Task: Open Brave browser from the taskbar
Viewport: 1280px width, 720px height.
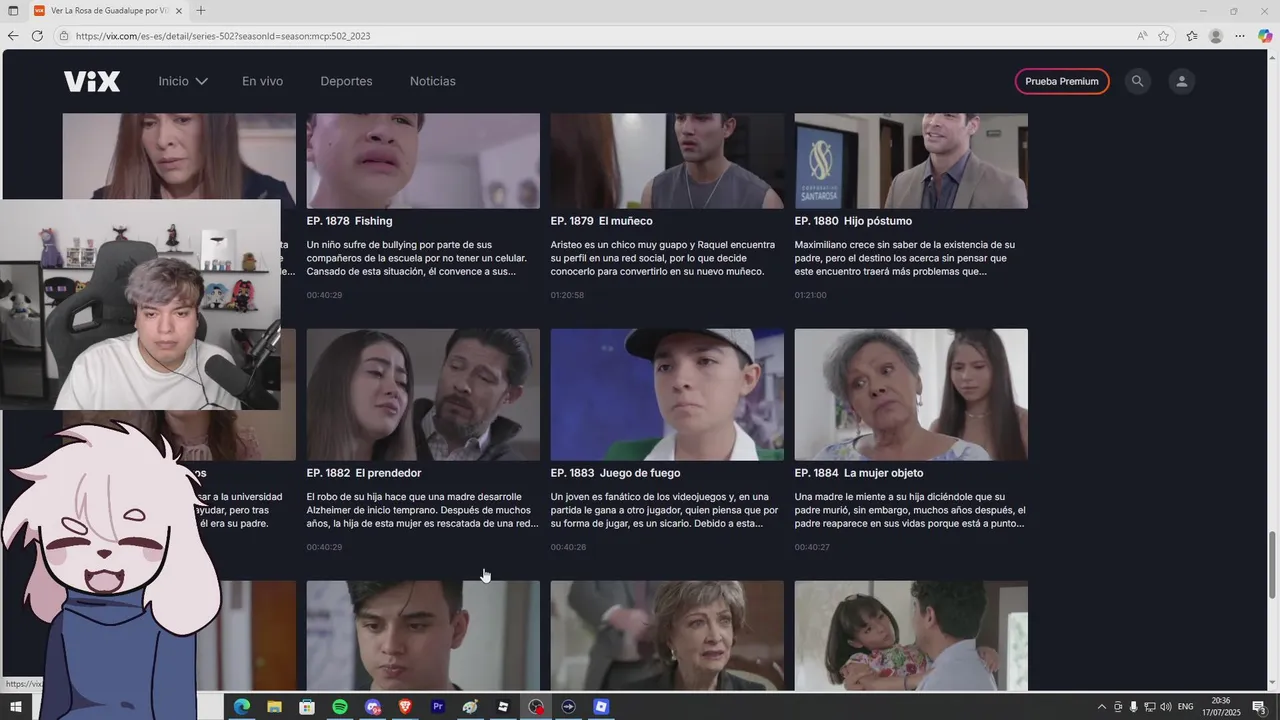Action: [x=405, y=707]
